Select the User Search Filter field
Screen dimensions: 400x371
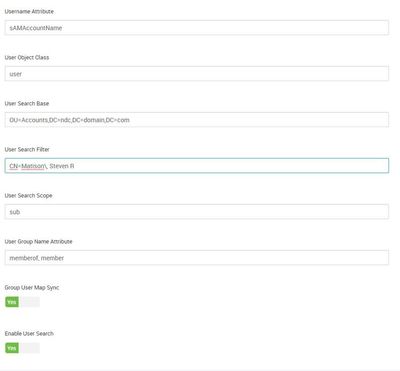coord(197,166)
